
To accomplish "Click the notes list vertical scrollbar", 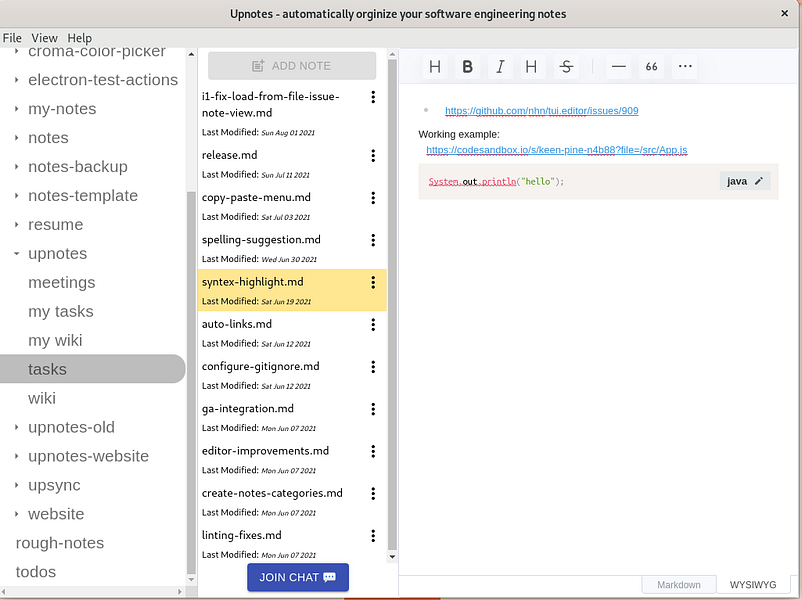I will tap(392, 305).
